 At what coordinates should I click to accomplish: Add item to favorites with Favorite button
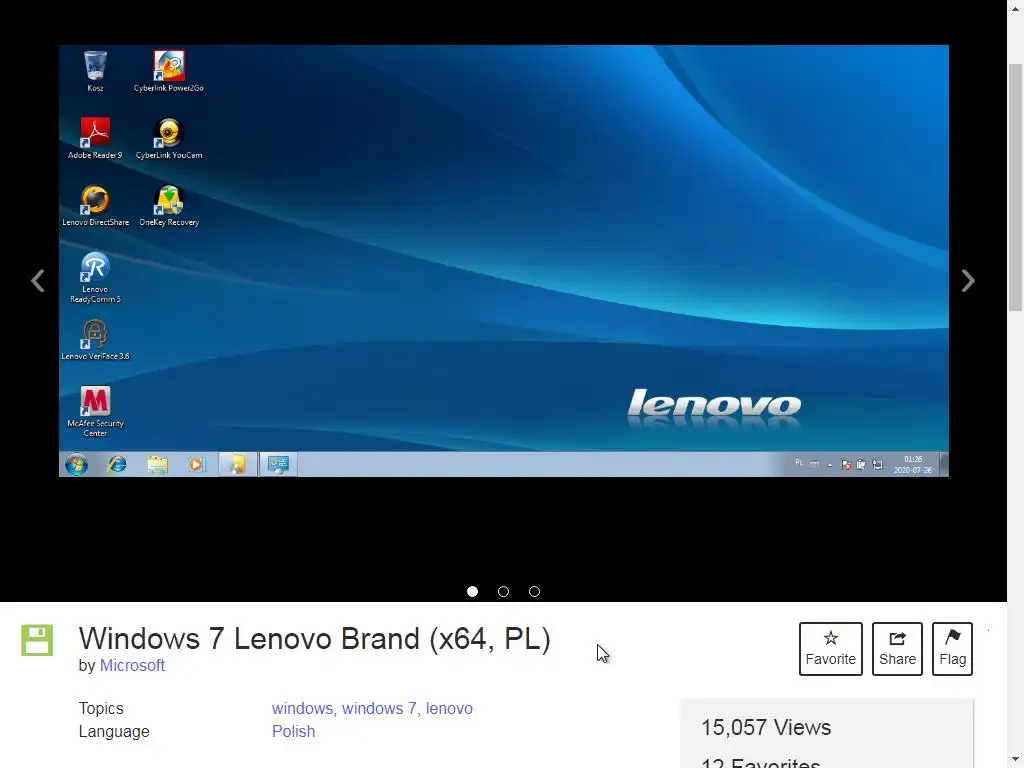[831, 648]
